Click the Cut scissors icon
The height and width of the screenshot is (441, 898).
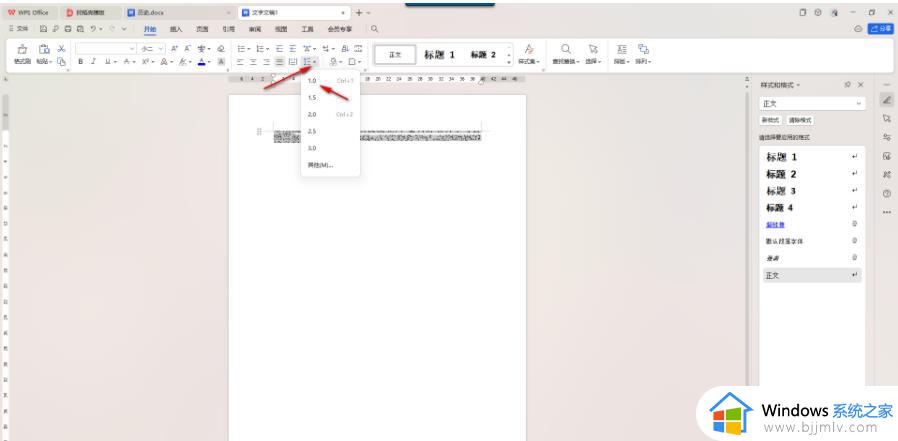pos(61,49)
